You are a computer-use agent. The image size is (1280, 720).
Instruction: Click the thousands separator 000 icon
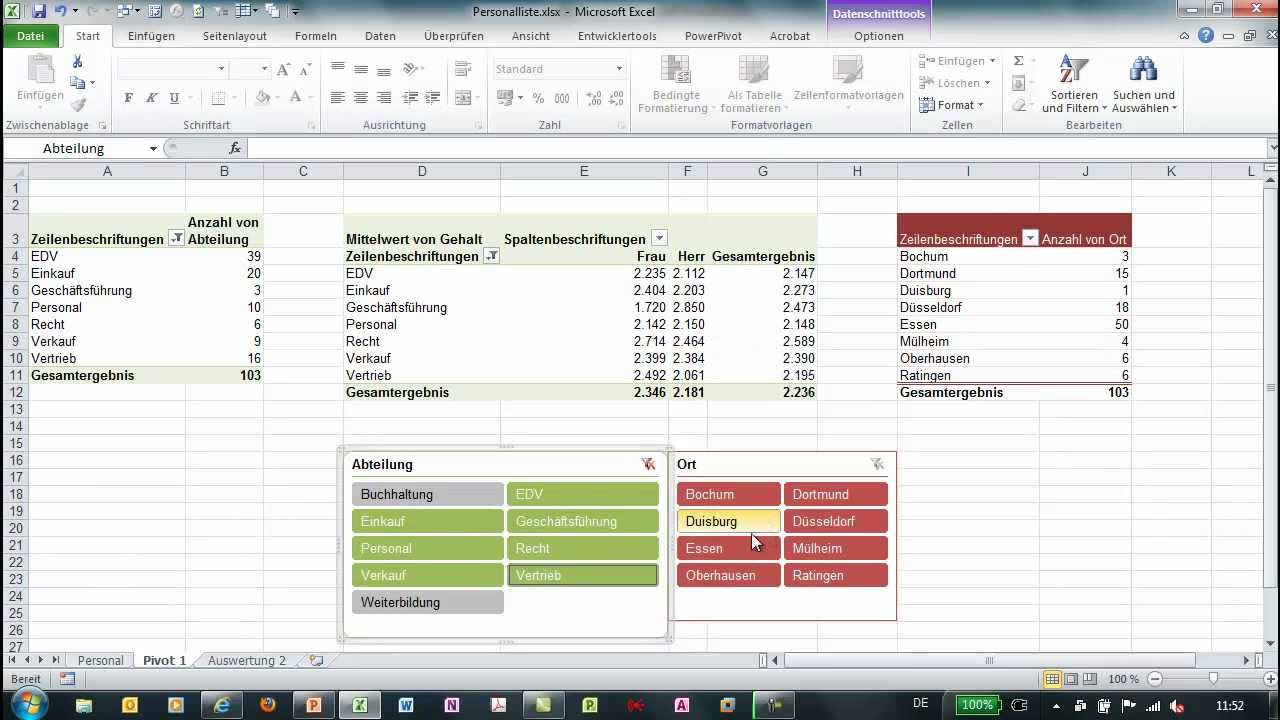click(x=562, y=98)
